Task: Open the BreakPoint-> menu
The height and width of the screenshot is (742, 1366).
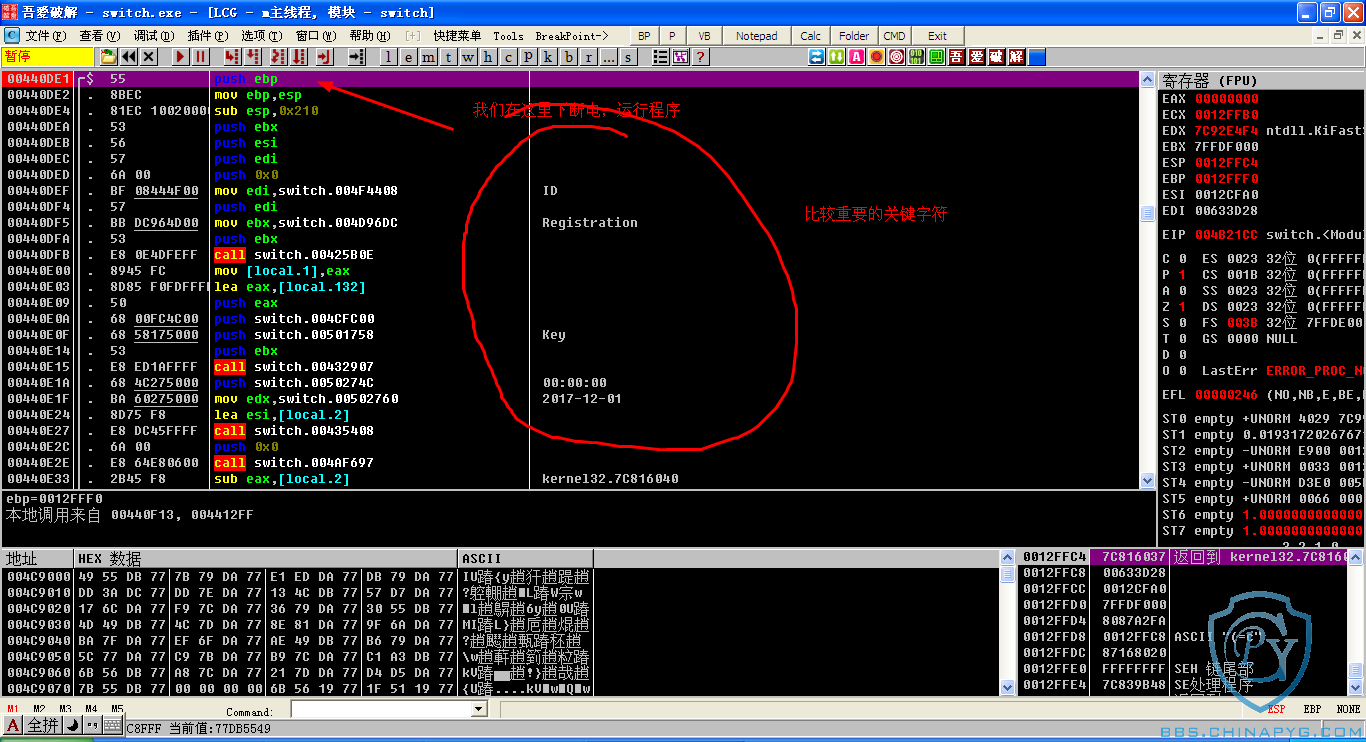Action: 572,36
